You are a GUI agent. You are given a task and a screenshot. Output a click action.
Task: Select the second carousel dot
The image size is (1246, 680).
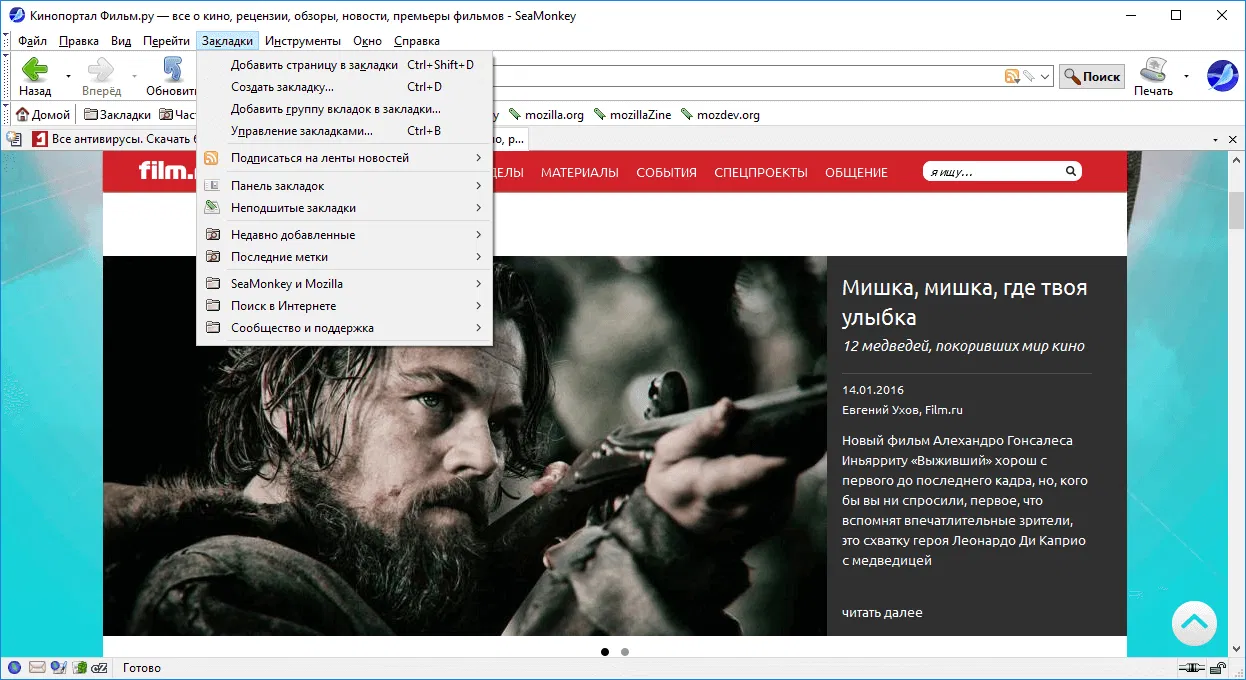(x=625, y=652)
